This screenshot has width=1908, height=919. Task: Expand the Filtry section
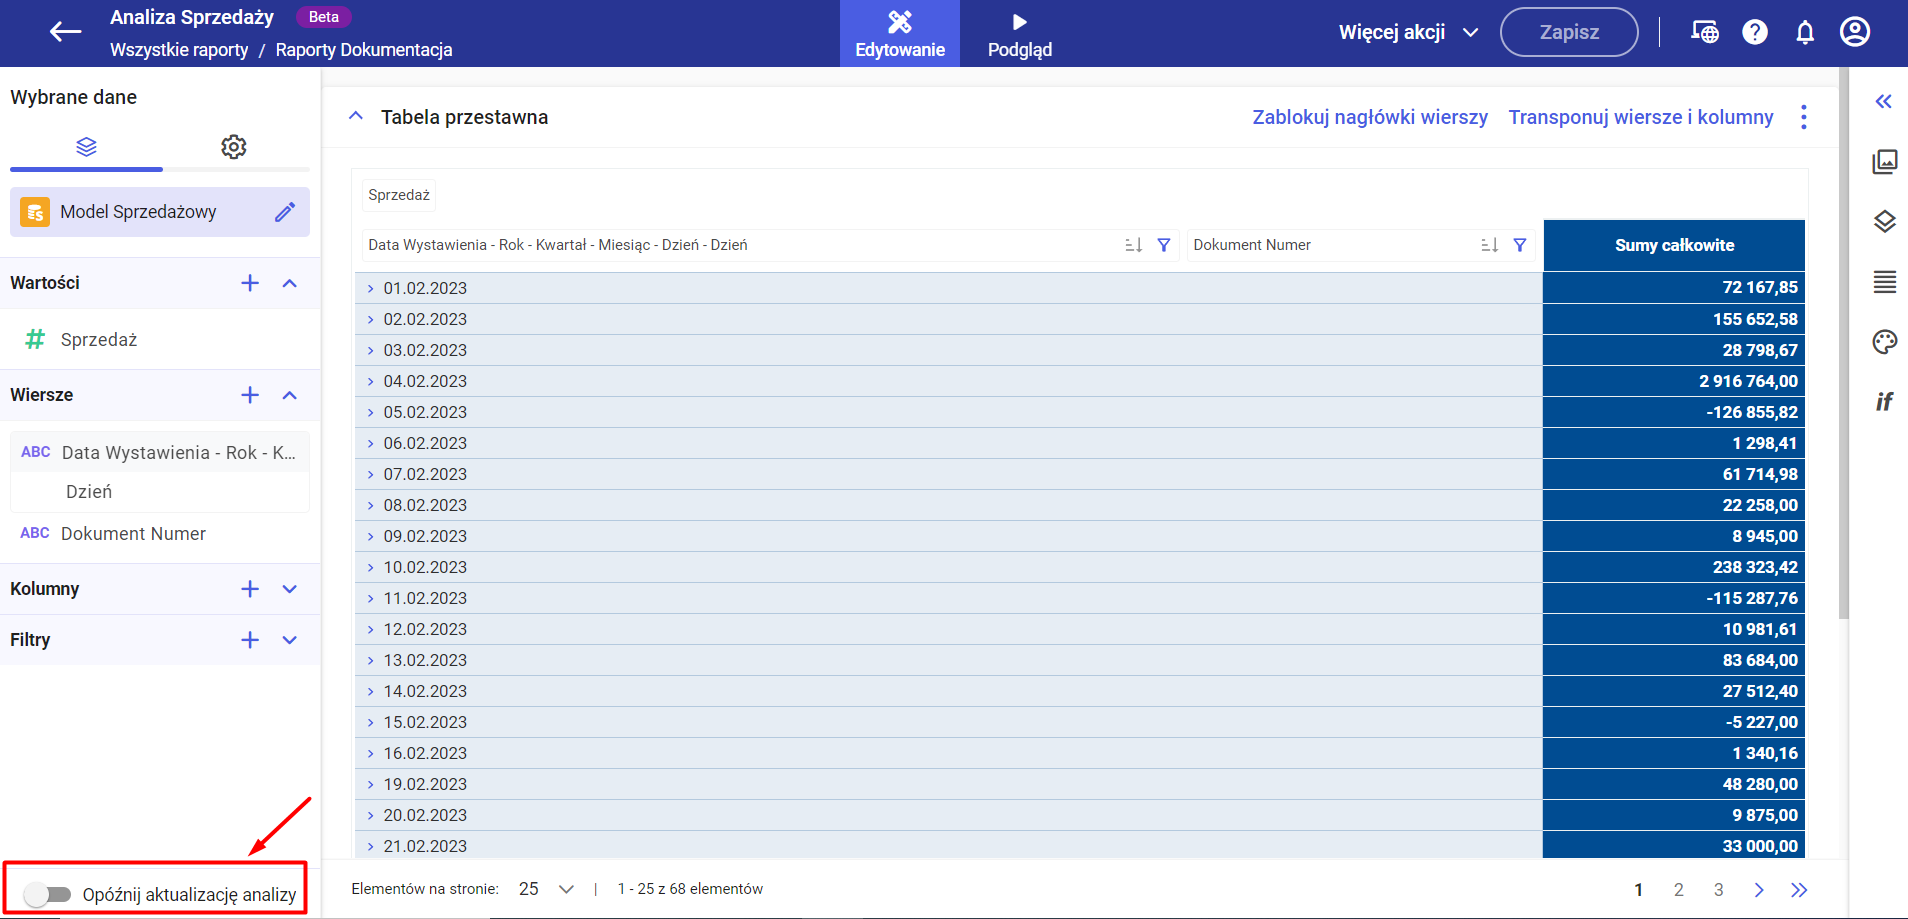[290, 640]
